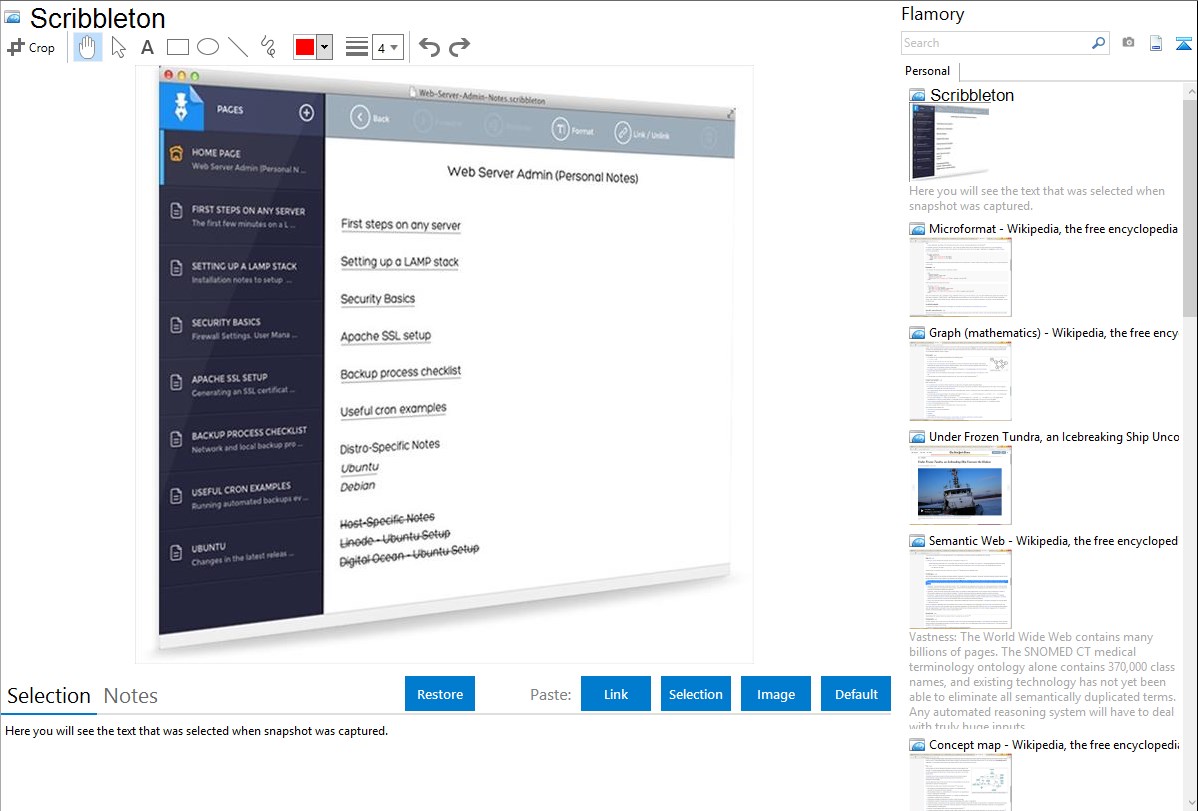Click the Back arrow in Scribbleton screenshot
This screenshot has height=811, width=1198.
click(x=360, y=117)
